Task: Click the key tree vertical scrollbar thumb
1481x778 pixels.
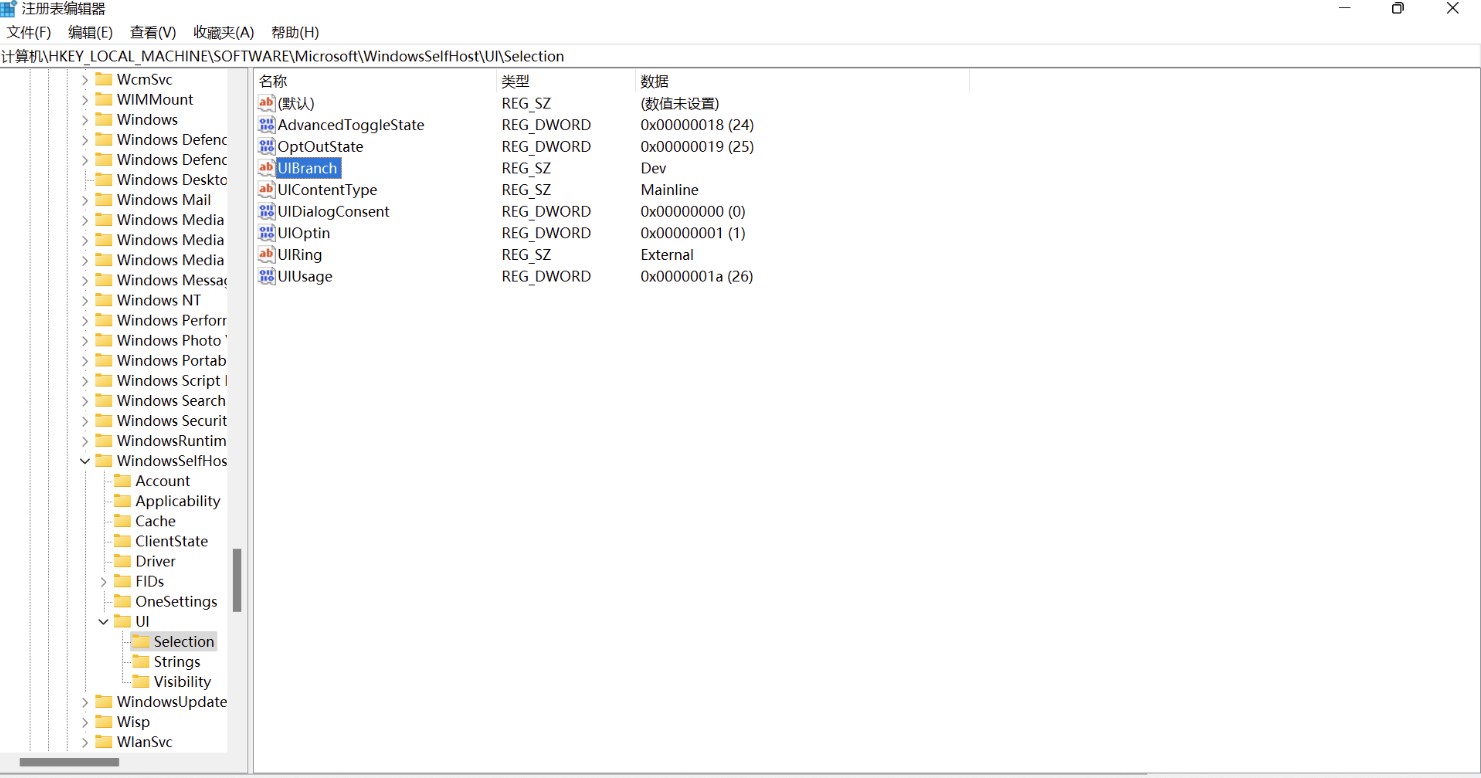Action: point(237,580)
